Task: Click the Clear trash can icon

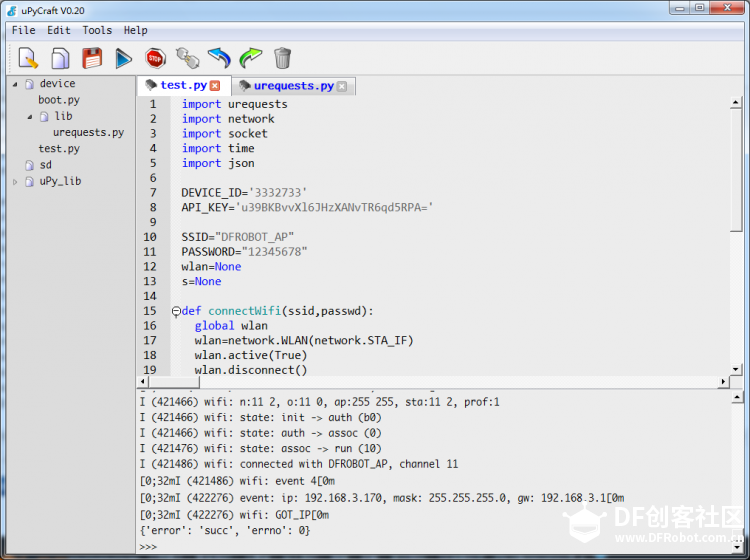Action: [x=283, y=58]
